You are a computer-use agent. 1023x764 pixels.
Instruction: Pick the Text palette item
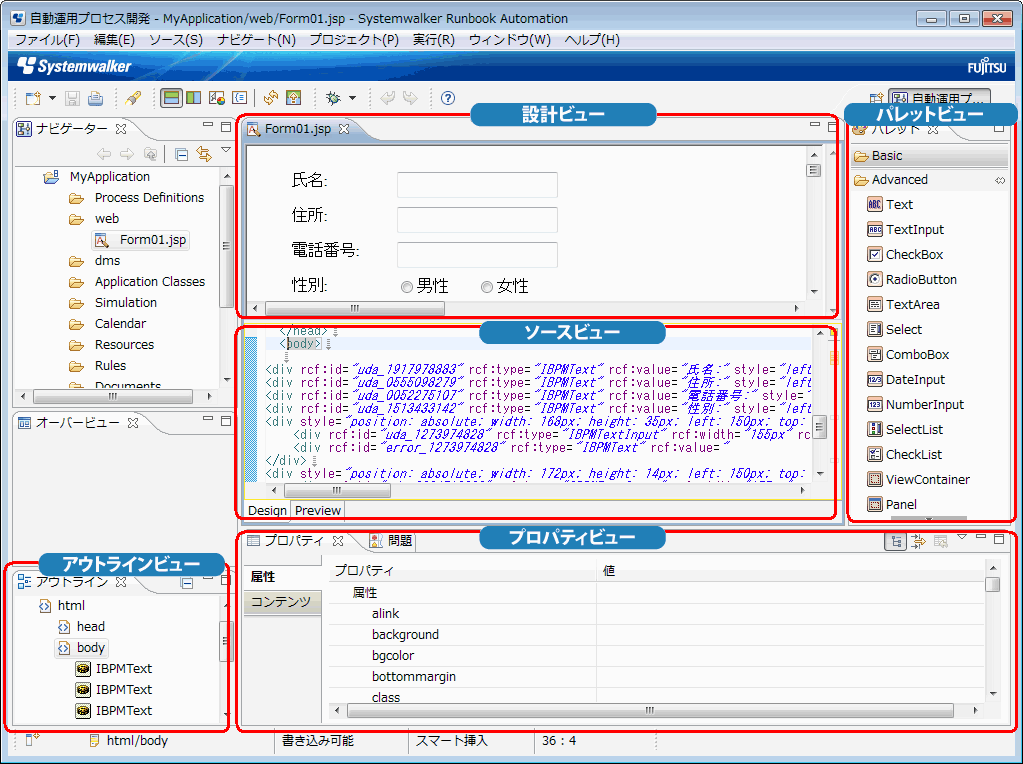pyautogui.click(x=890, y=205)
